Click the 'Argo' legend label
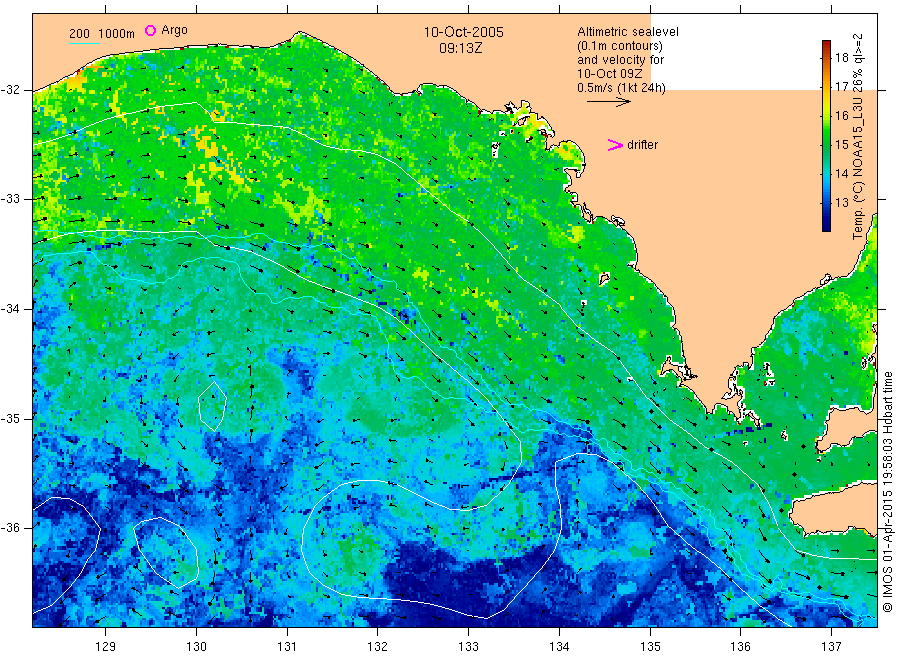 [174, 30]
